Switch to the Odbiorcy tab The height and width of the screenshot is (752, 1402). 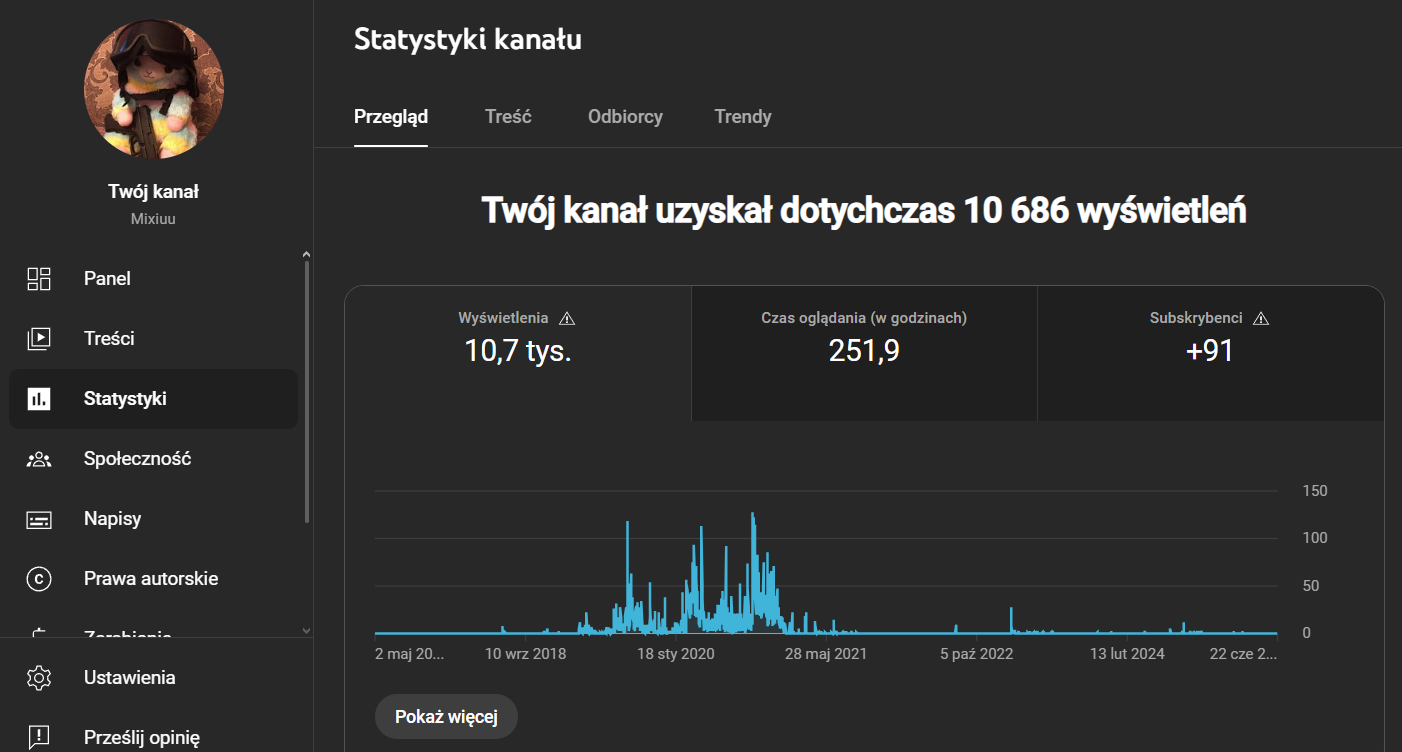(x=625, y=117)
